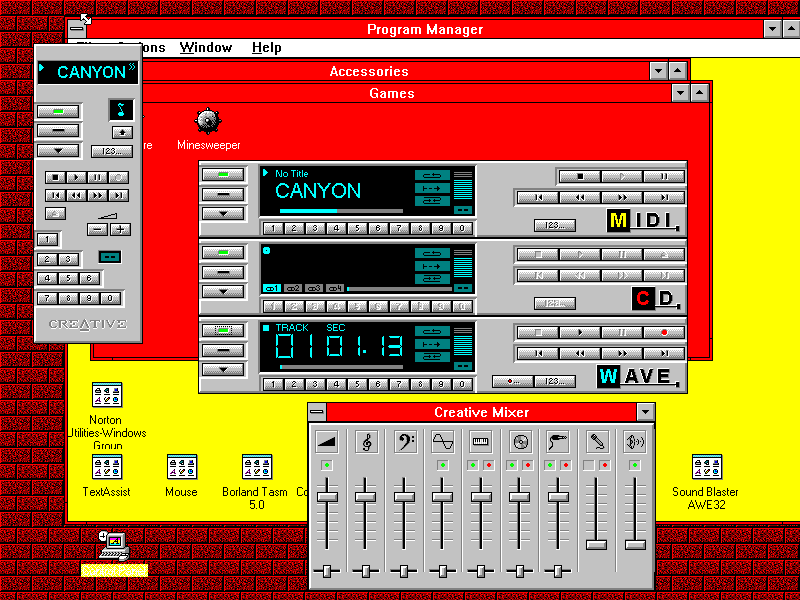Click the MIDI keyboard icon in Creative Mixer
The height and width of the screenshot is (600, 800).
(x=481, y=442)
